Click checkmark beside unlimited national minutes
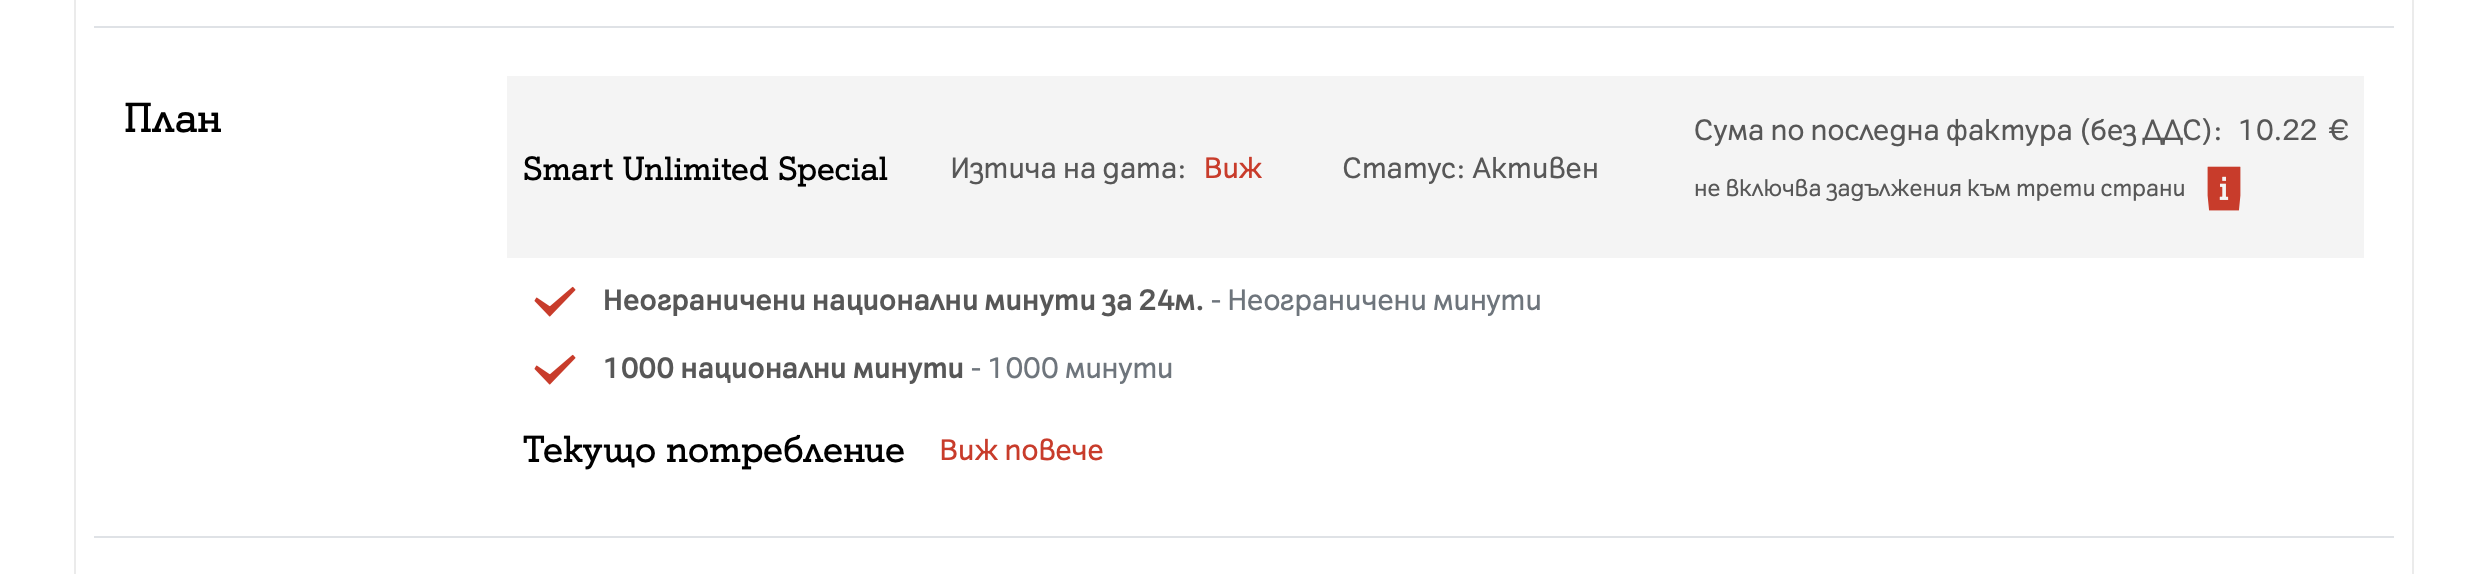The height and width of the screenshot is (574, 2490). pyautogui.click(x=554, y=301)
